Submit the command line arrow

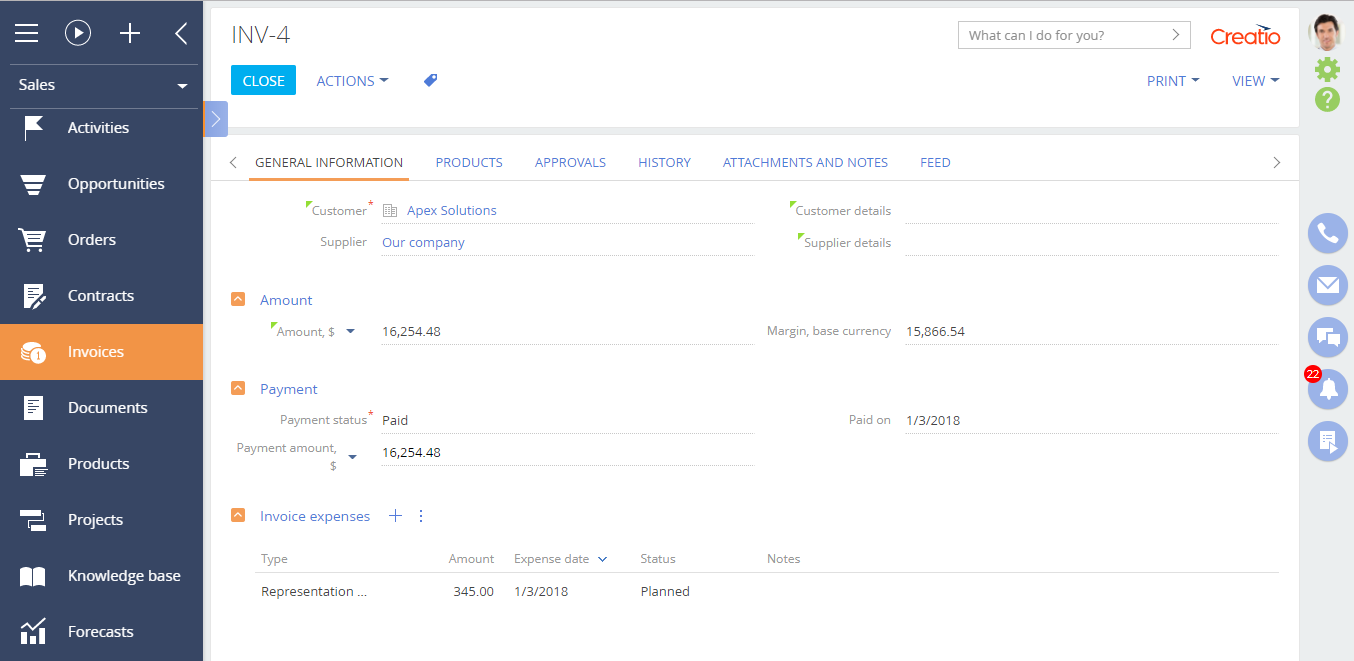[x=1176, y=35]
